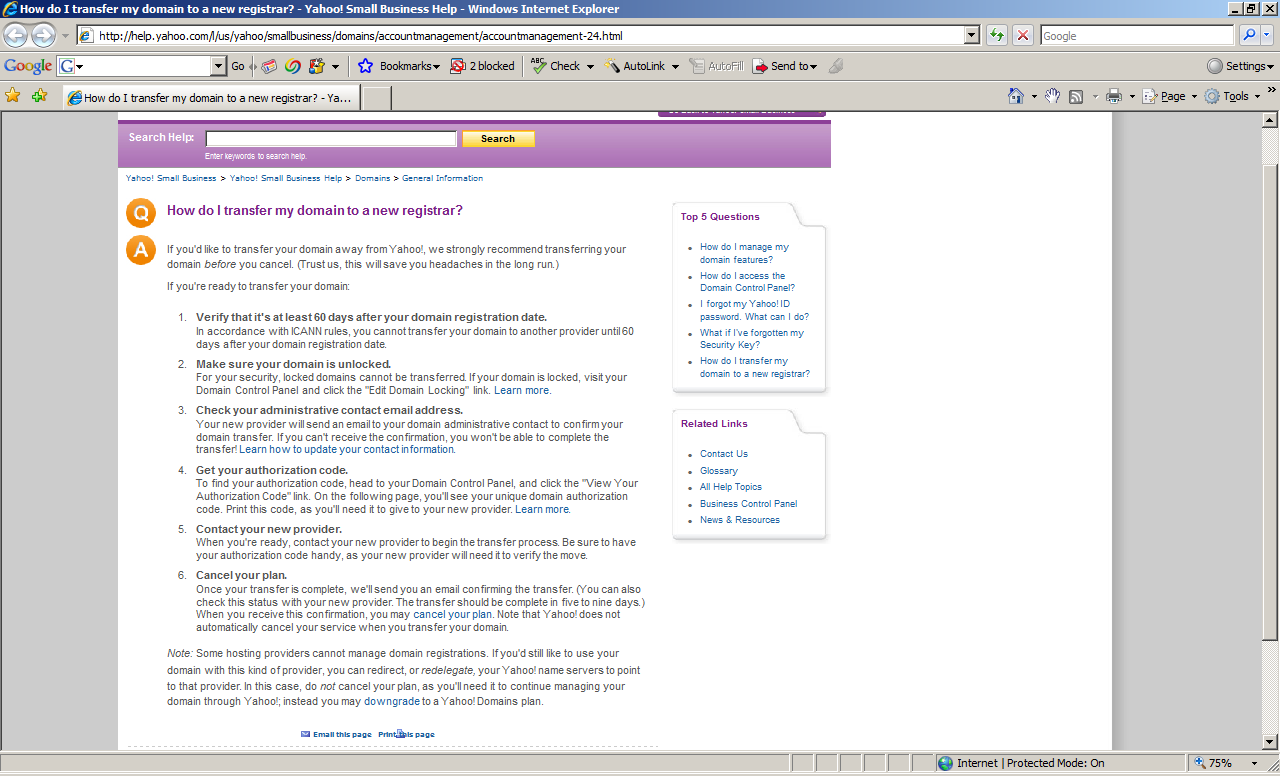Viewport: 1280px width, 776px height.
Task: Click the Google search box in browser
Action: coord(1137,36)
